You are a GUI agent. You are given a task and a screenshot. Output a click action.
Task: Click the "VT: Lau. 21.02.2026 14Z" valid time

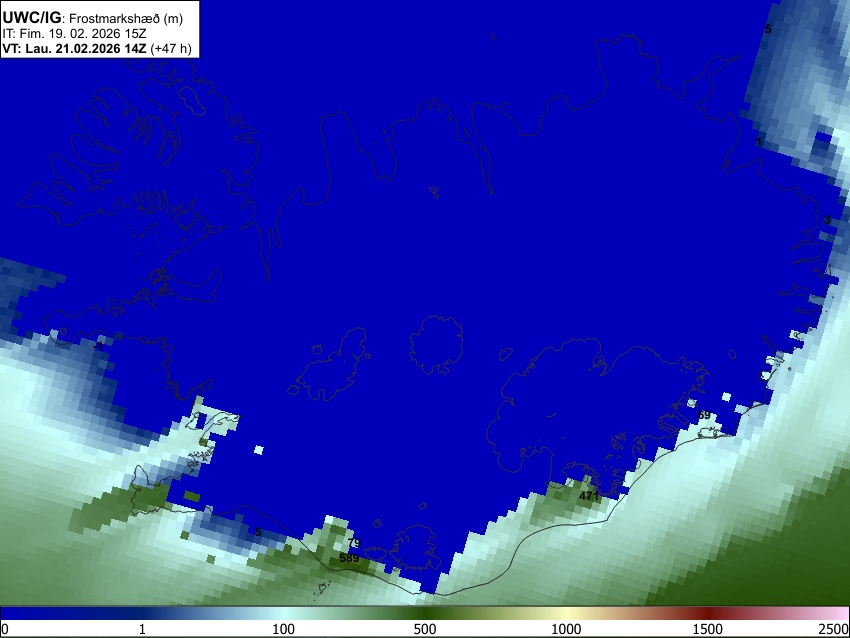click(74, 48)
